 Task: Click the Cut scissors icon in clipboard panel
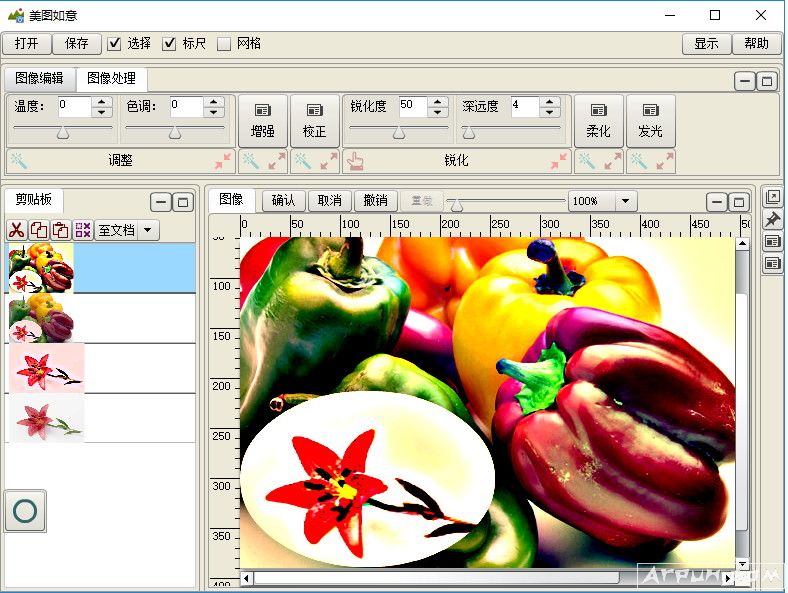point(16,230)
